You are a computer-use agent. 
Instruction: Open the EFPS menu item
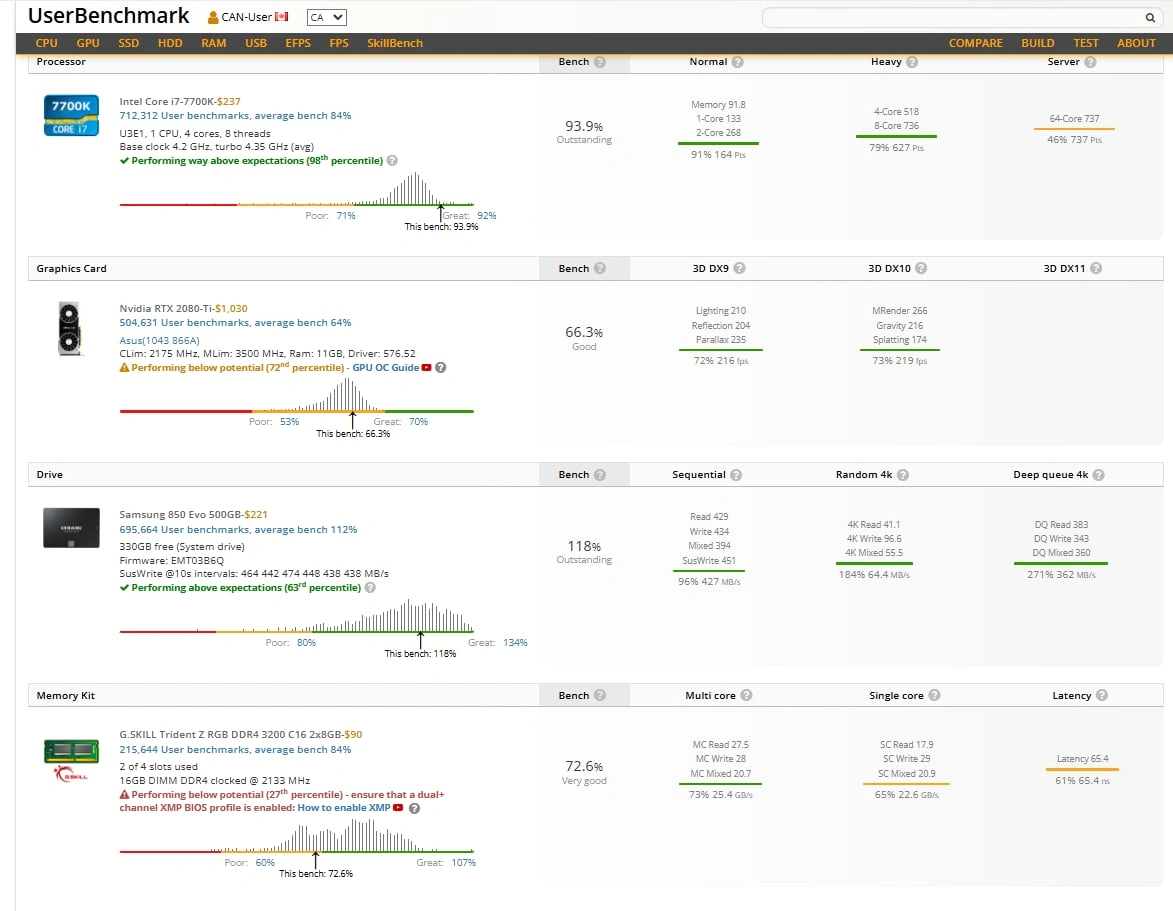coord(298,43)
